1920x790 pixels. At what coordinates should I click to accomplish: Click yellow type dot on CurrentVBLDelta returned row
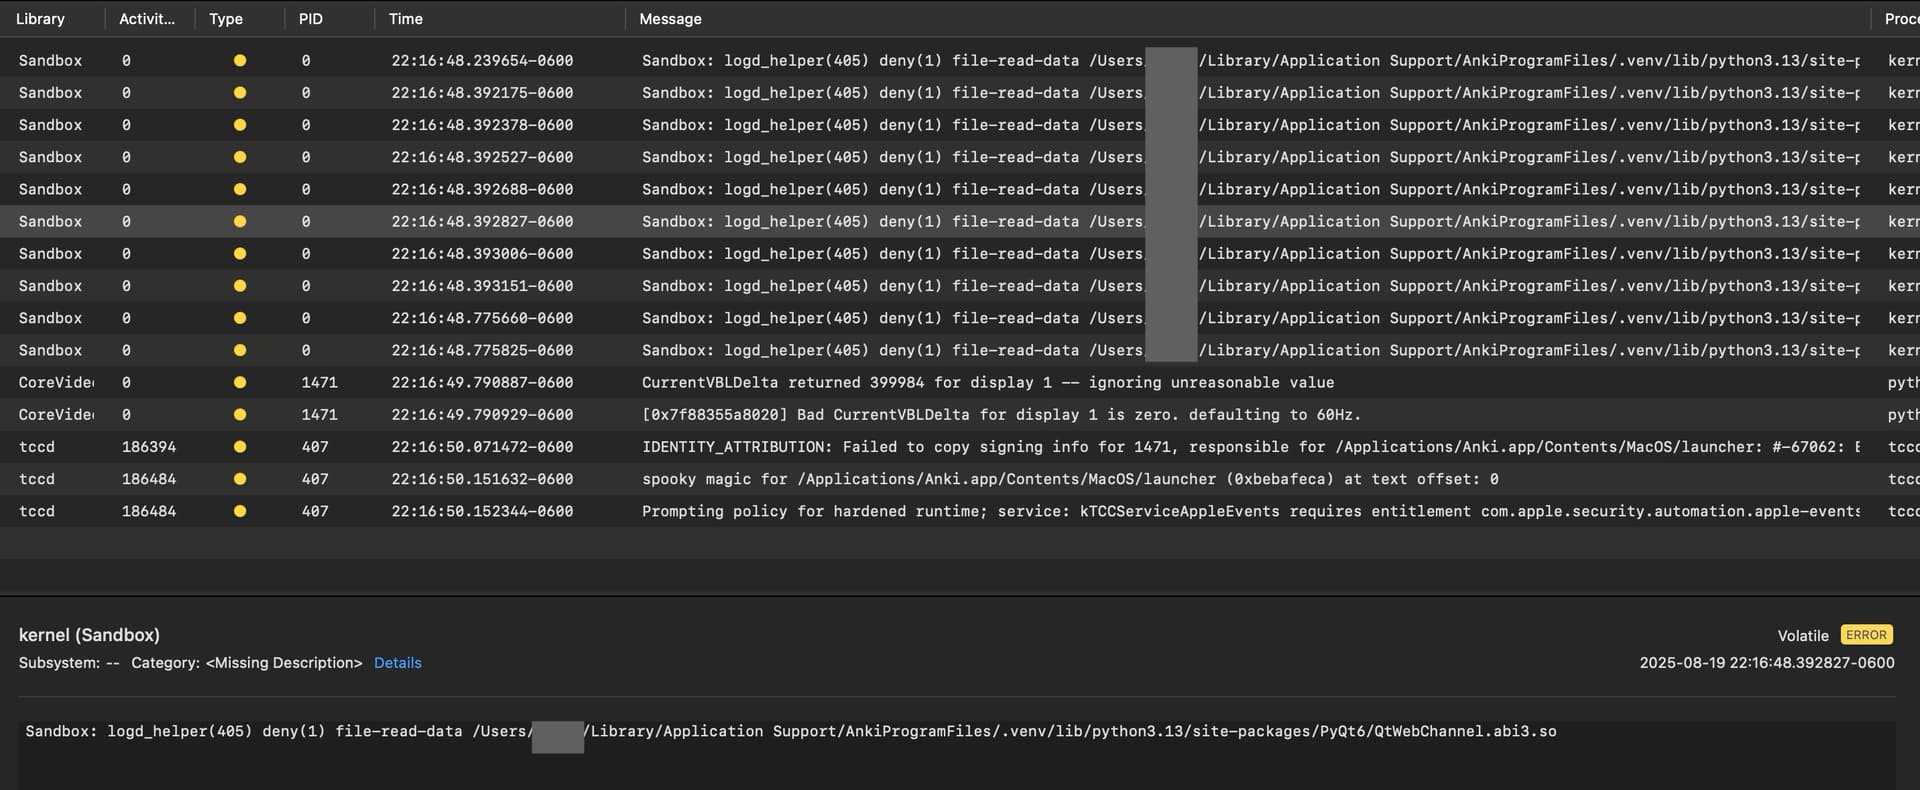click(240, 383)
